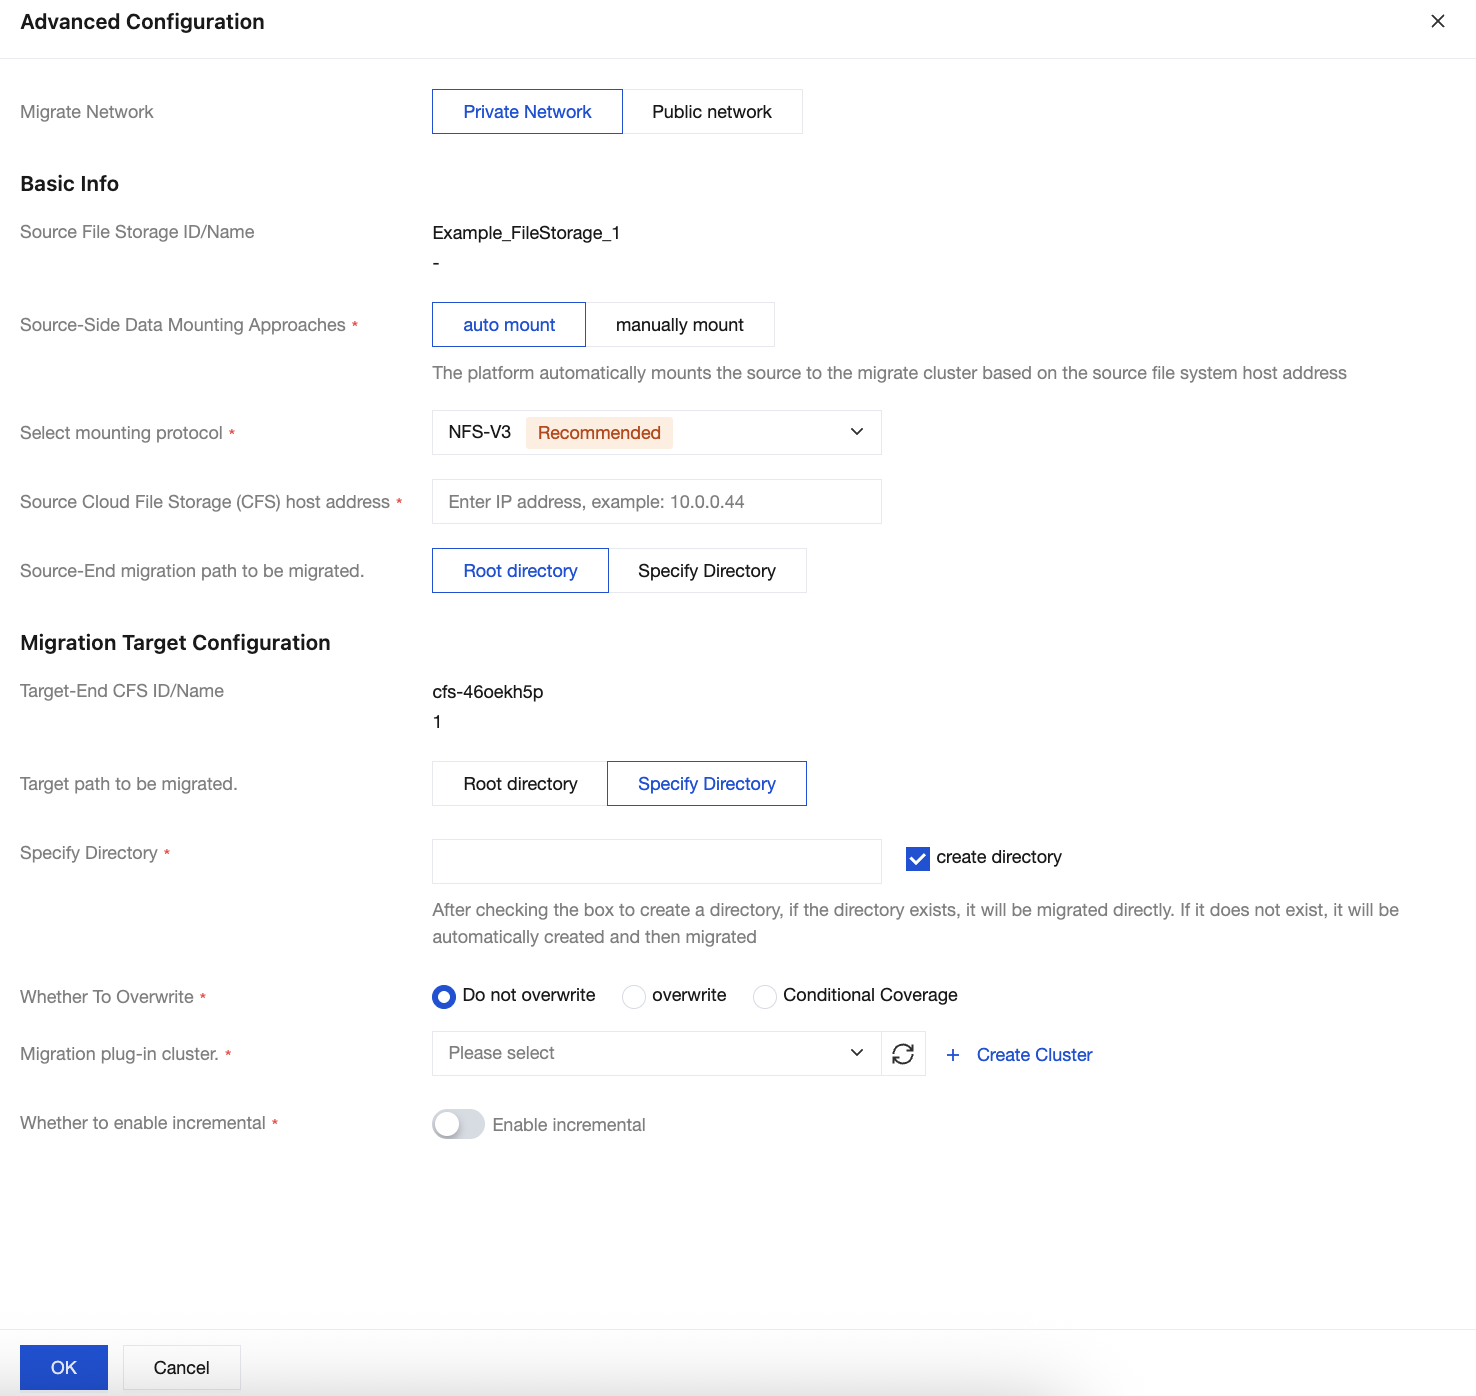Screen dimensions: 1476x1396
Task: Choose manually mount approach
Action: tap(679, 325)
